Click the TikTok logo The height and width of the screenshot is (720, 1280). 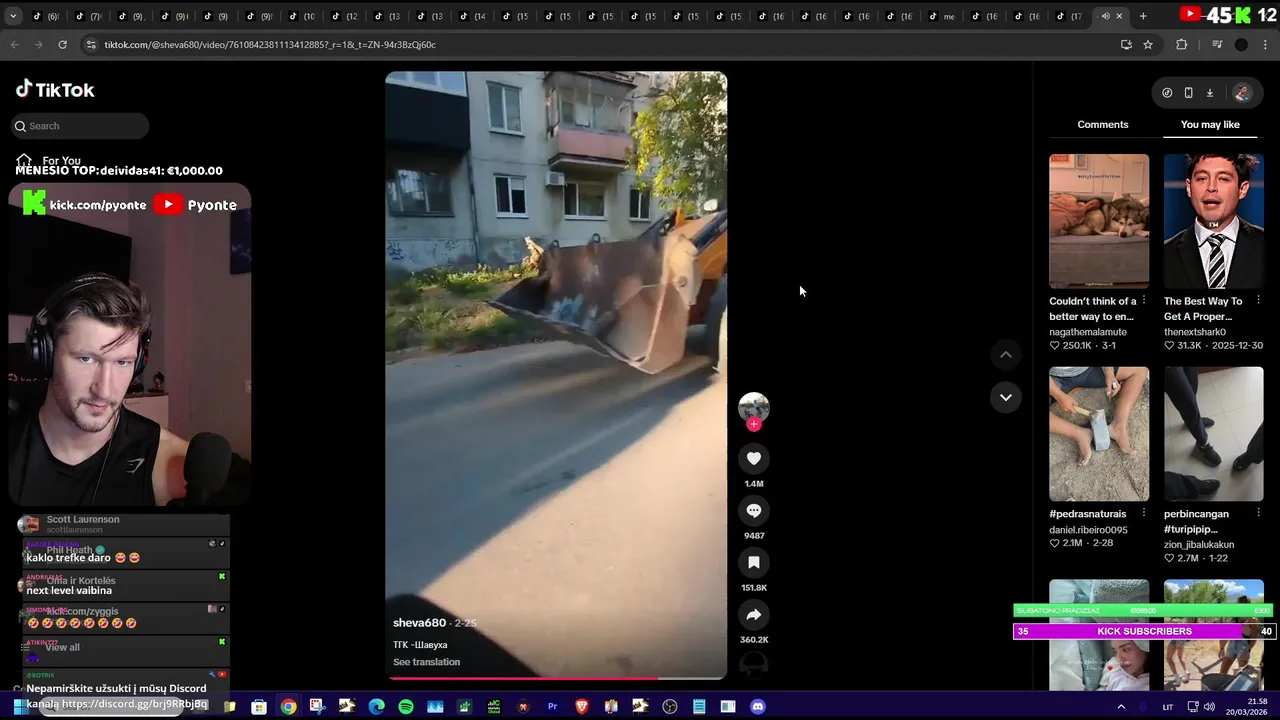55,89
